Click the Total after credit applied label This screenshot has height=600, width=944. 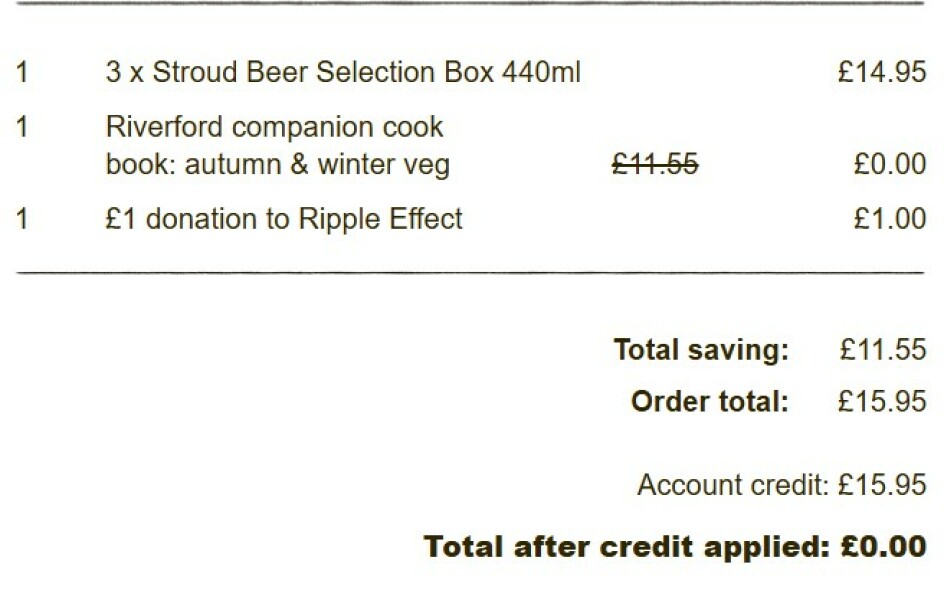tap(626, 547)
